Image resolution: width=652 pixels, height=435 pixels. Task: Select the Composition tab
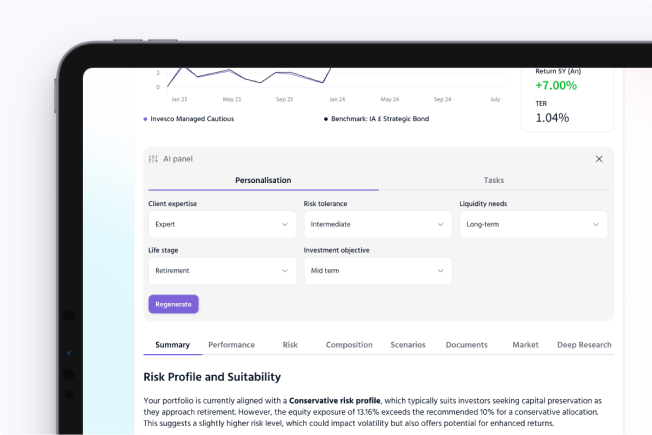click(x=349, y=345)
